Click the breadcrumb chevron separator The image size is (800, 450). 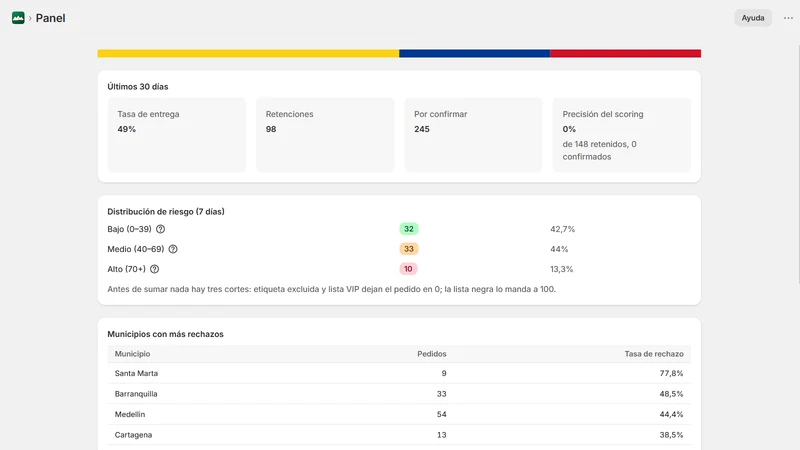(30, 18)
